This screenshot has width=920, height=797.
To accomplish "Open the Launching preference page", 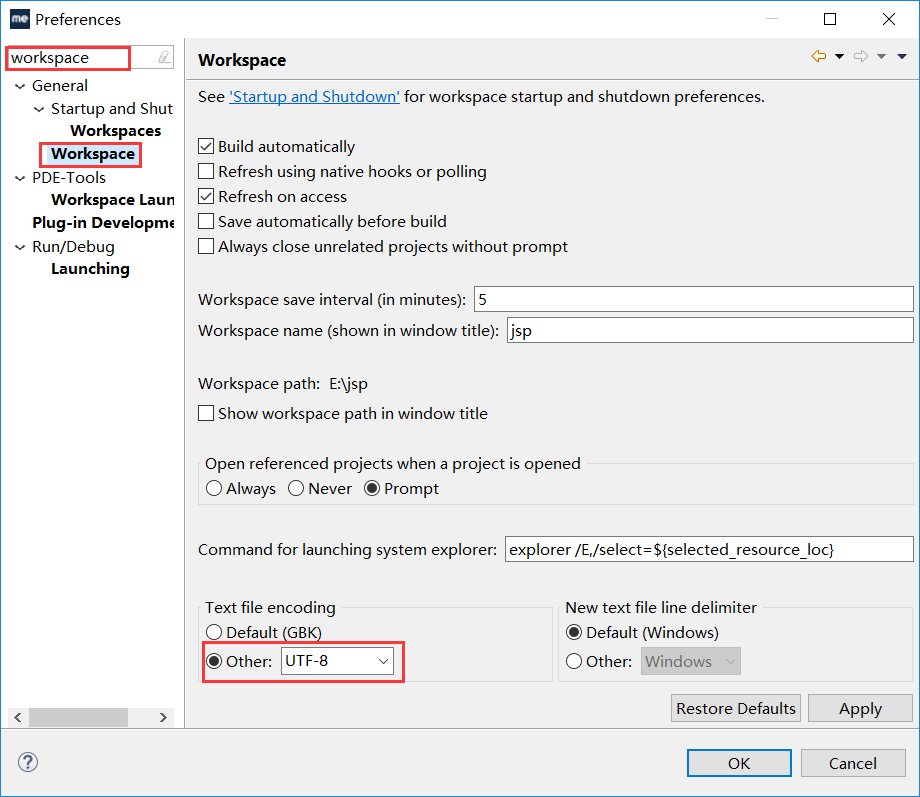I will pos(90,269).
